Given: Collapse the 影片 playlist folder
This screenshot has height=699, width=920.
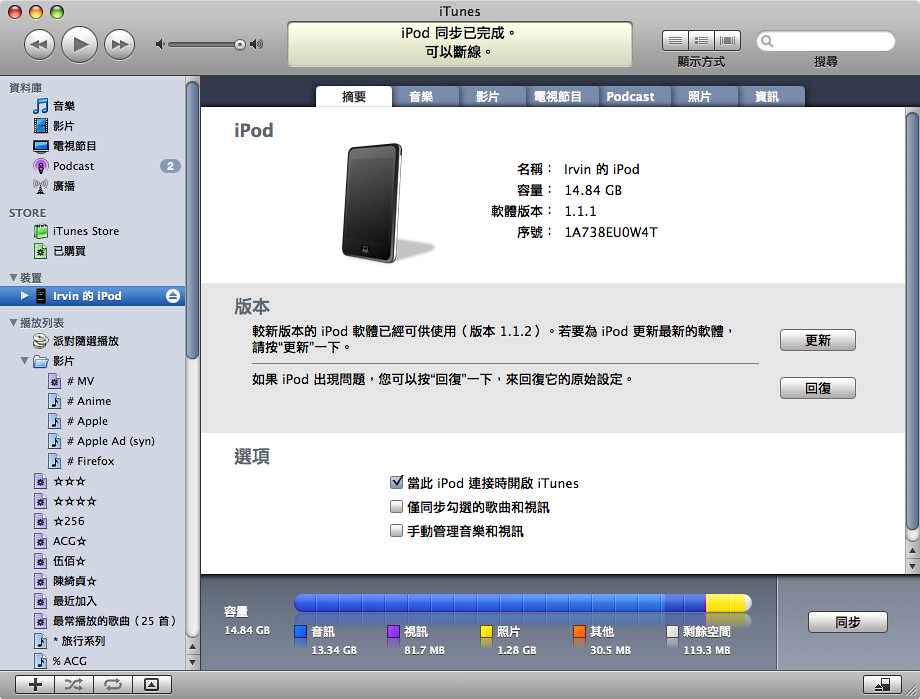Looking at the screenshot, I should tap(25, 361).
